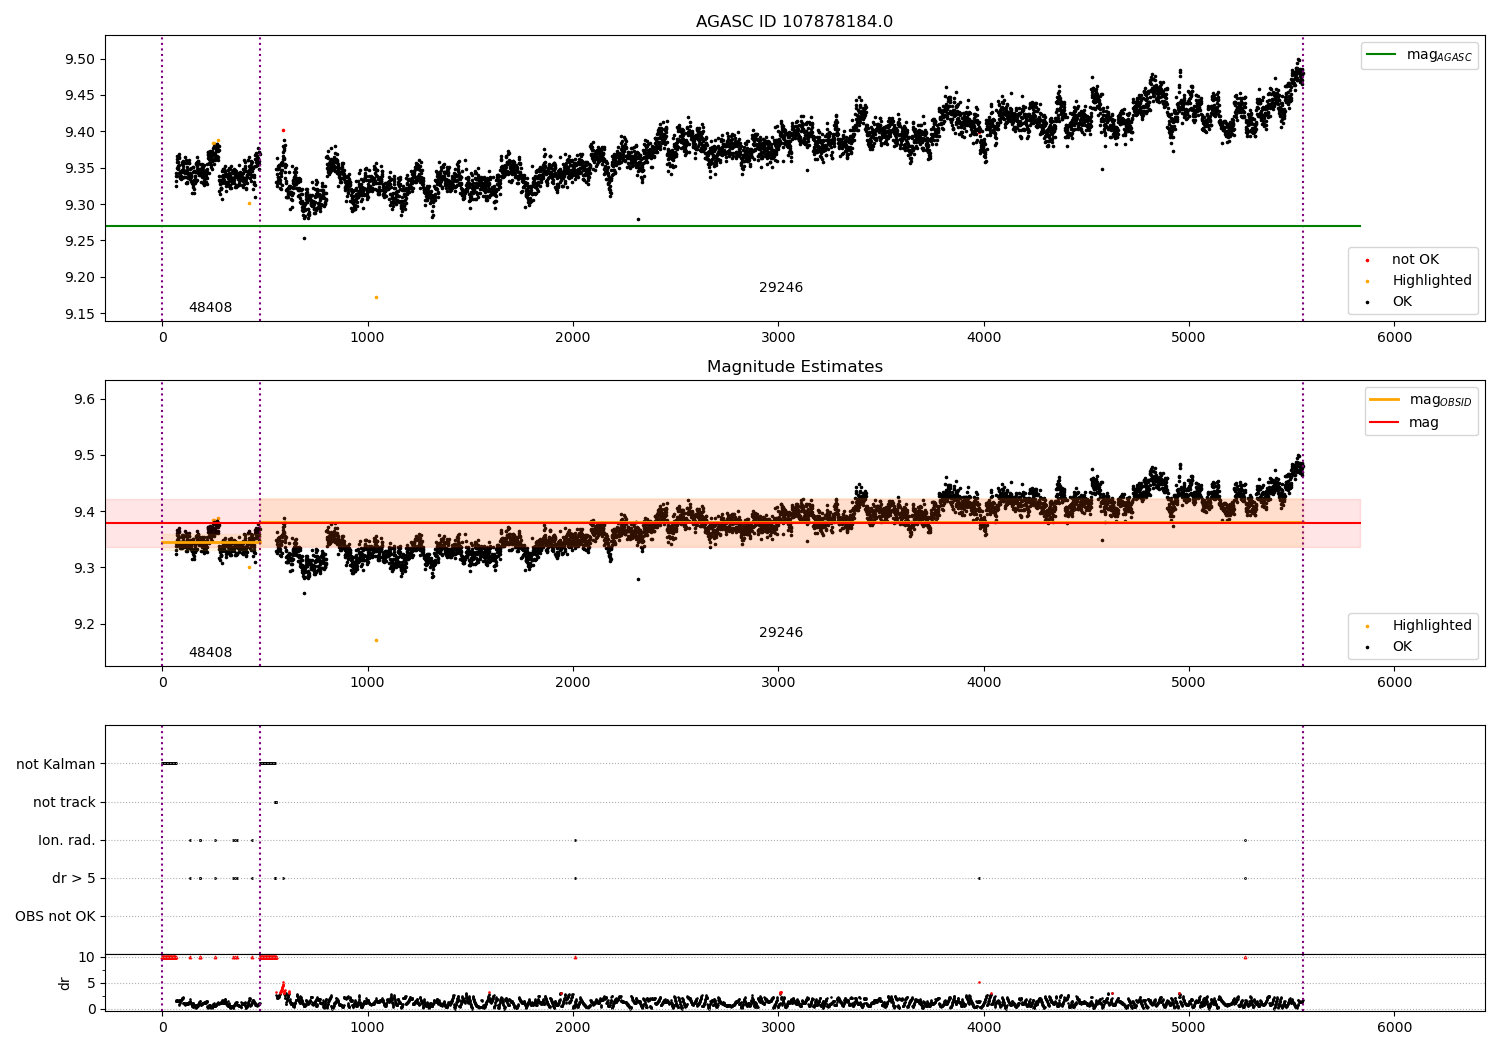1500x1050 pixels.
Task: Click the 'dr > 5' row label
Action: point(74,878)
